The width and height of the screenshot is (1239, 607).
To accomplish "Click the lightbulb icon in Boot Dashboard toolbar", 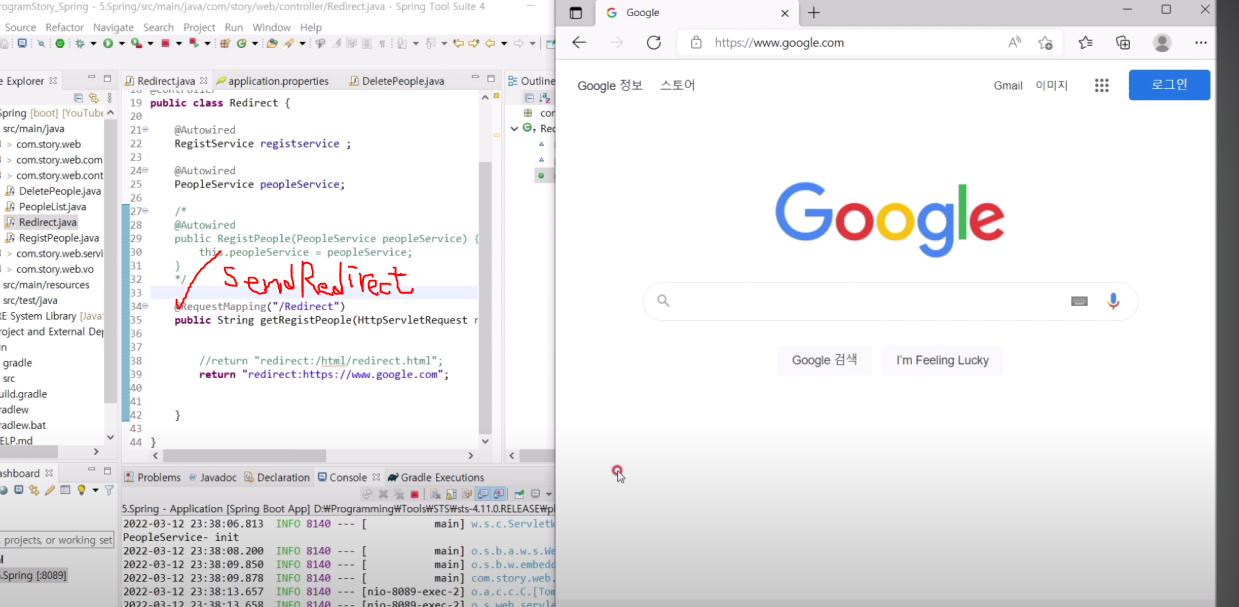I will pyautogui.click(x=81, y=490).
